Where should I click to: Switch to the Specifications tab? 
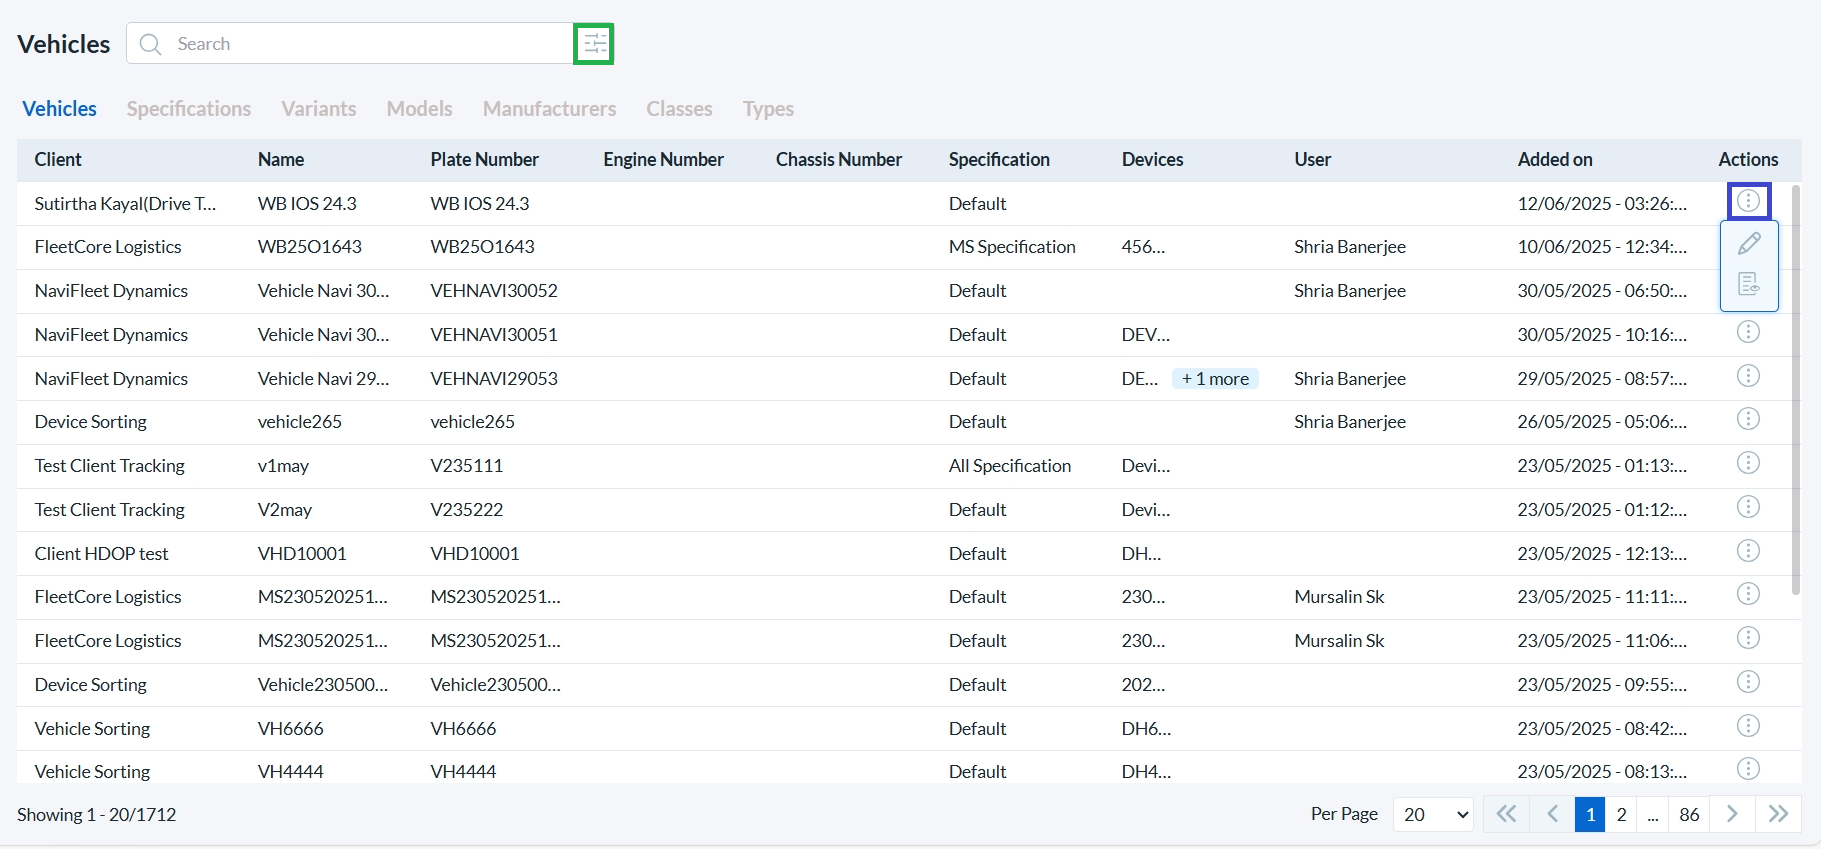(x=189, y=109)
